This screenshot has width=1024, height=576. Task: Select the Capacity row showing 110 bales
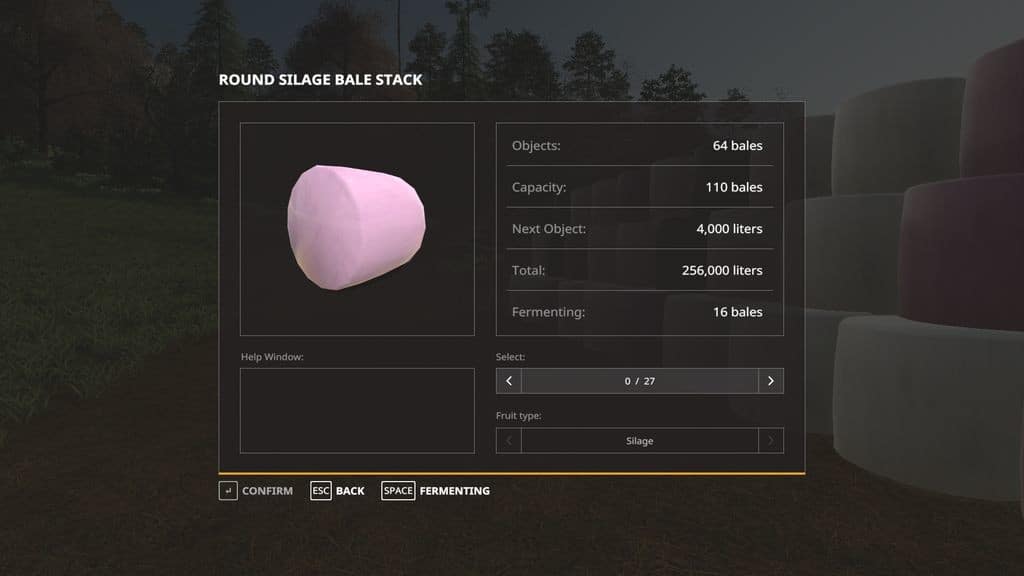638,187
